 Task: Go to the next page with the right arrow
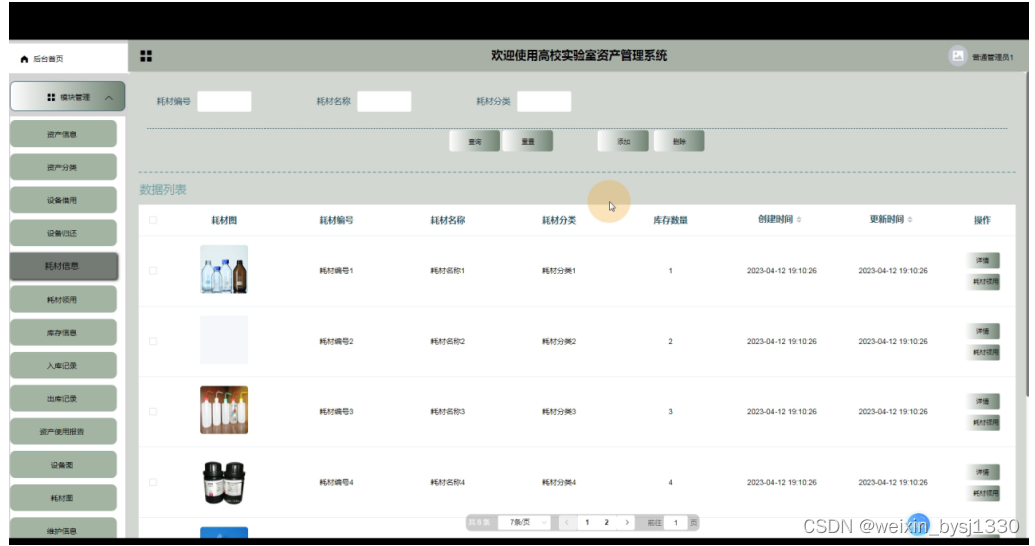pos(627,522)
